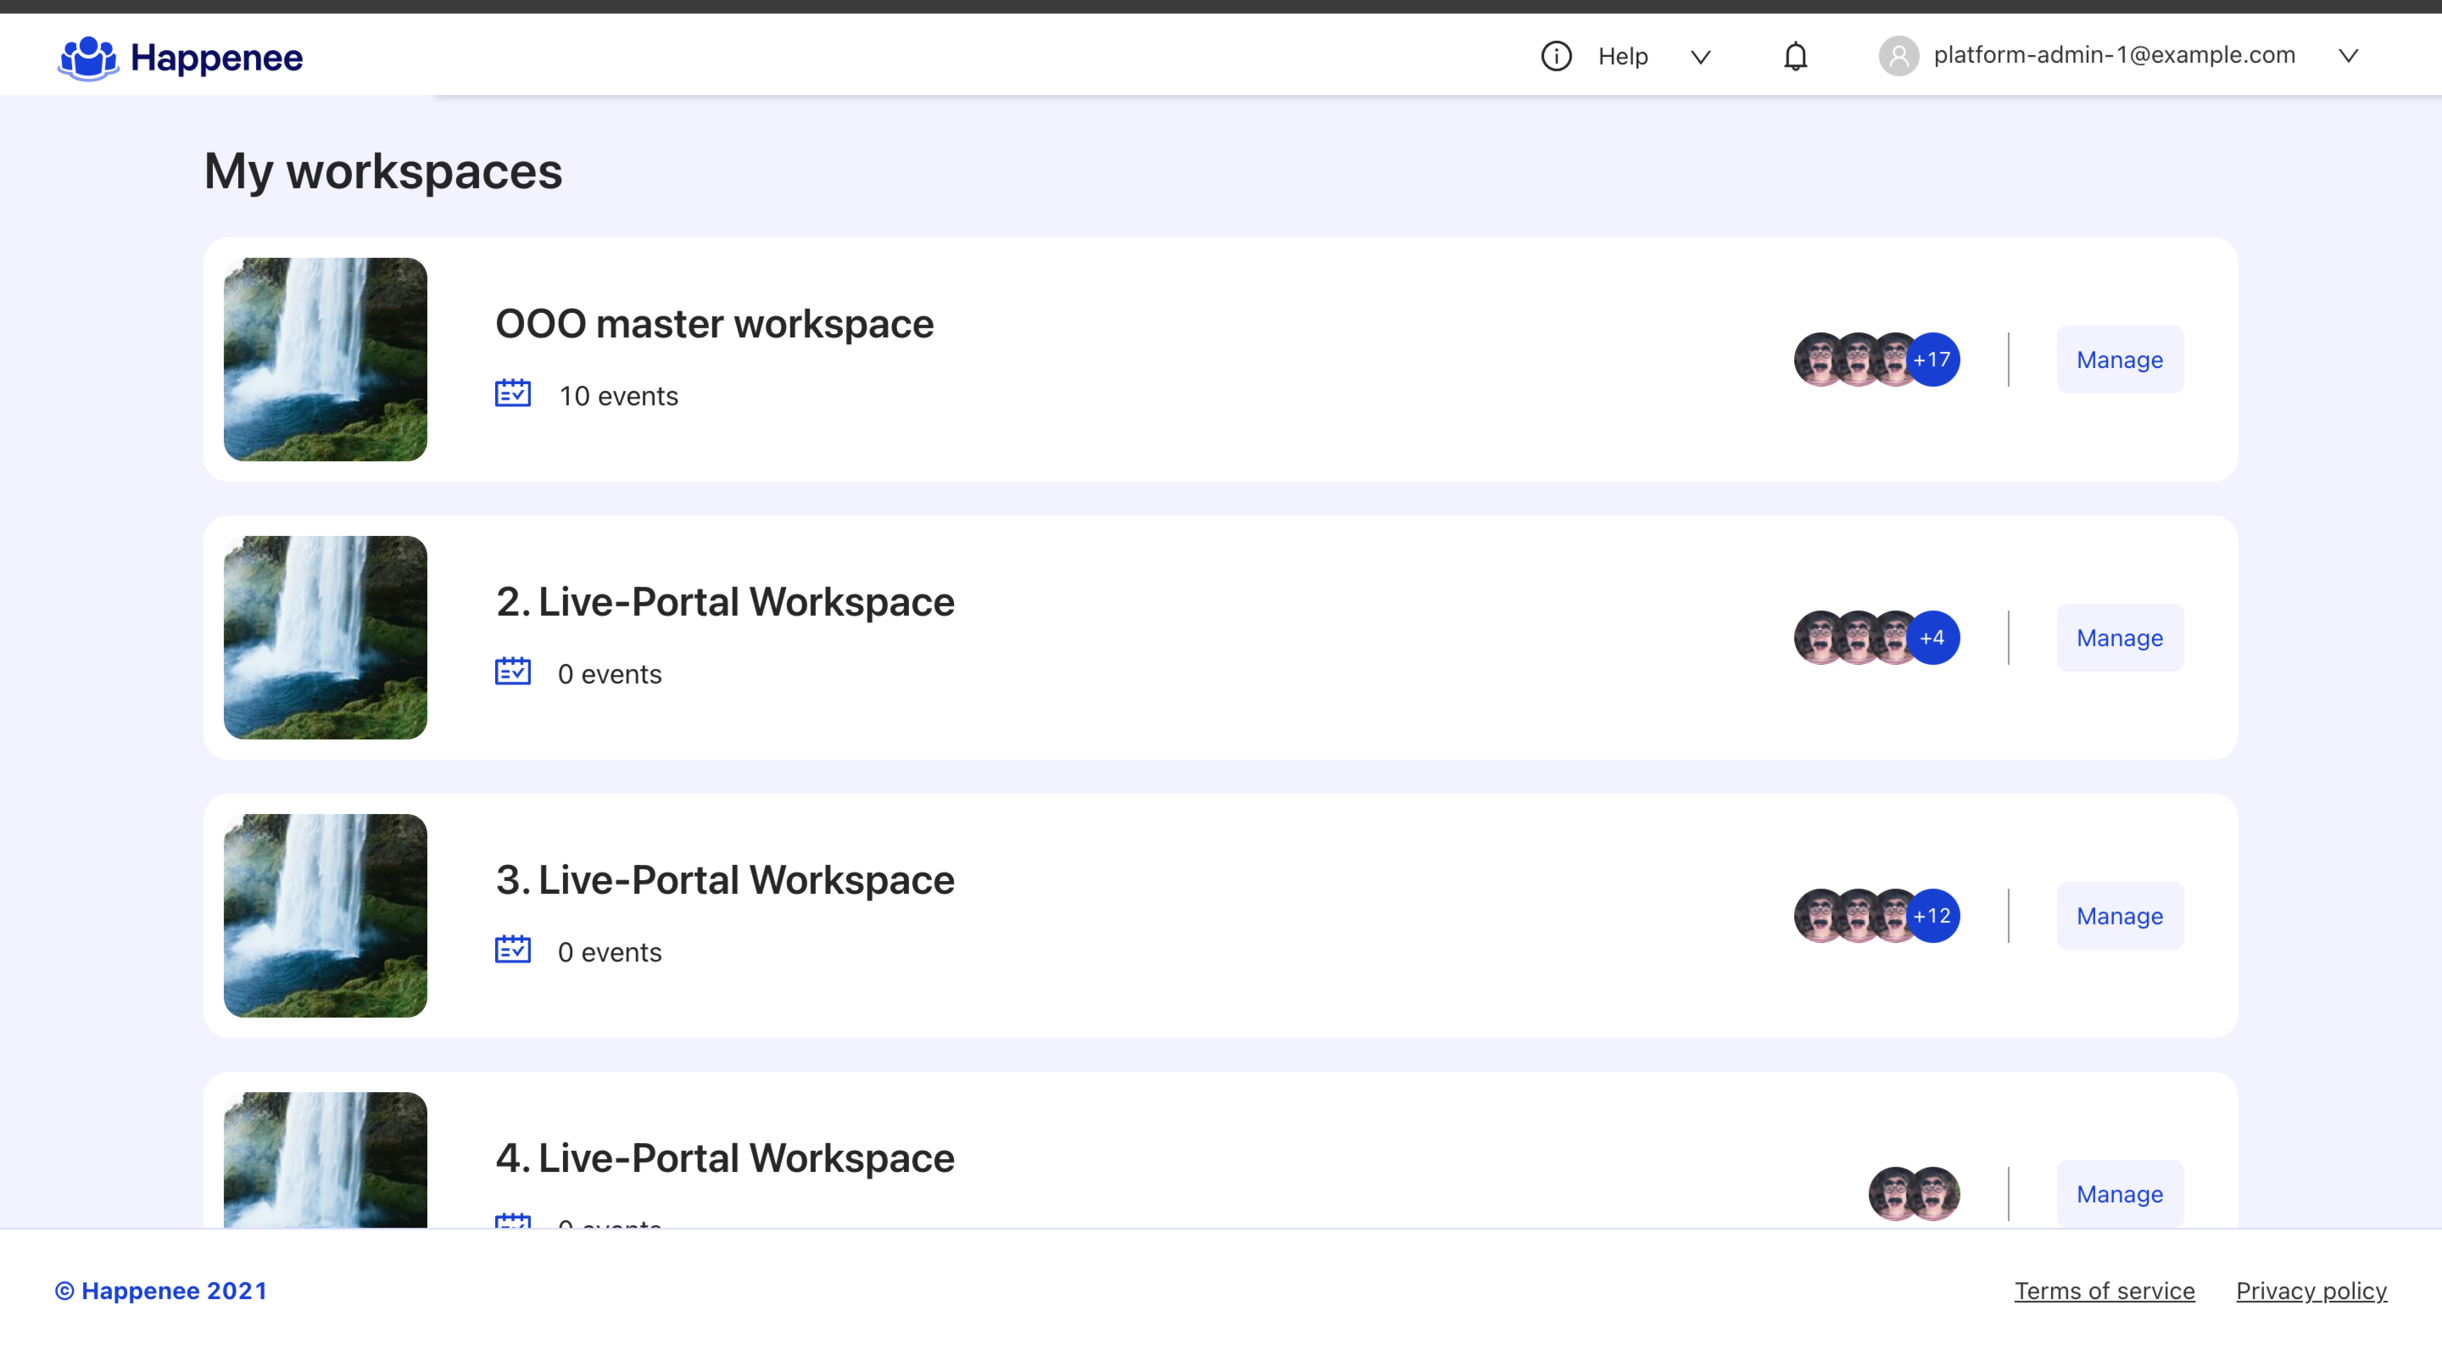The height and width of the screenshot is (1350, 2442).
Task: Open the notifications bell
Action: (x=1795, y=56)
